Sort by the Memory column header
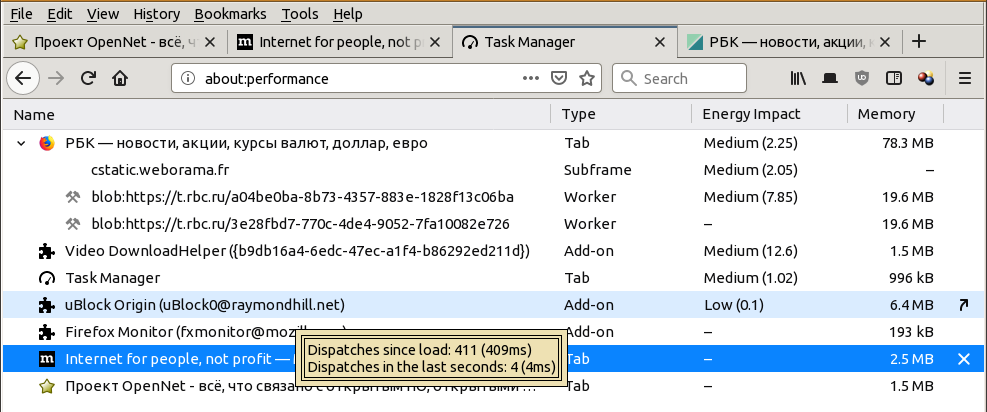The width and height of the screenshot is (987, 412). (886, 114)
